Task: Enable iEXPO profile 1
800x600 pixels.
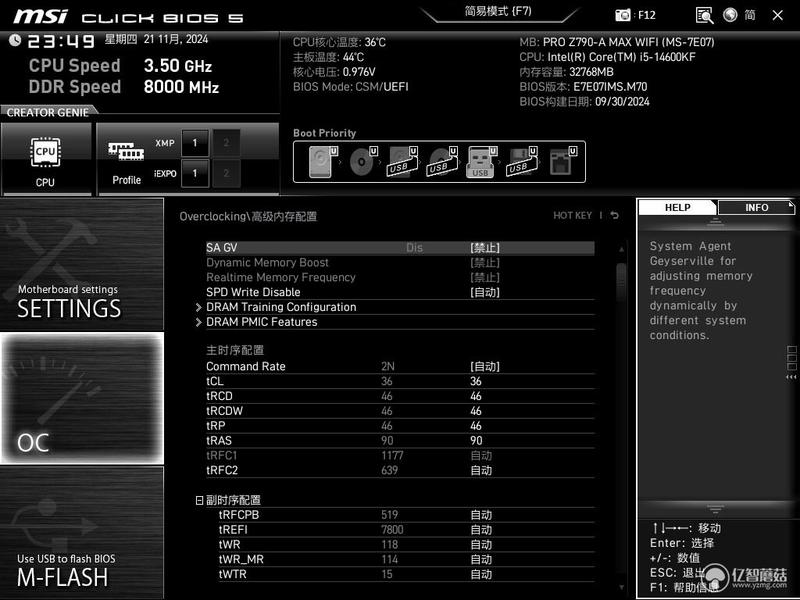Action: 194,173
